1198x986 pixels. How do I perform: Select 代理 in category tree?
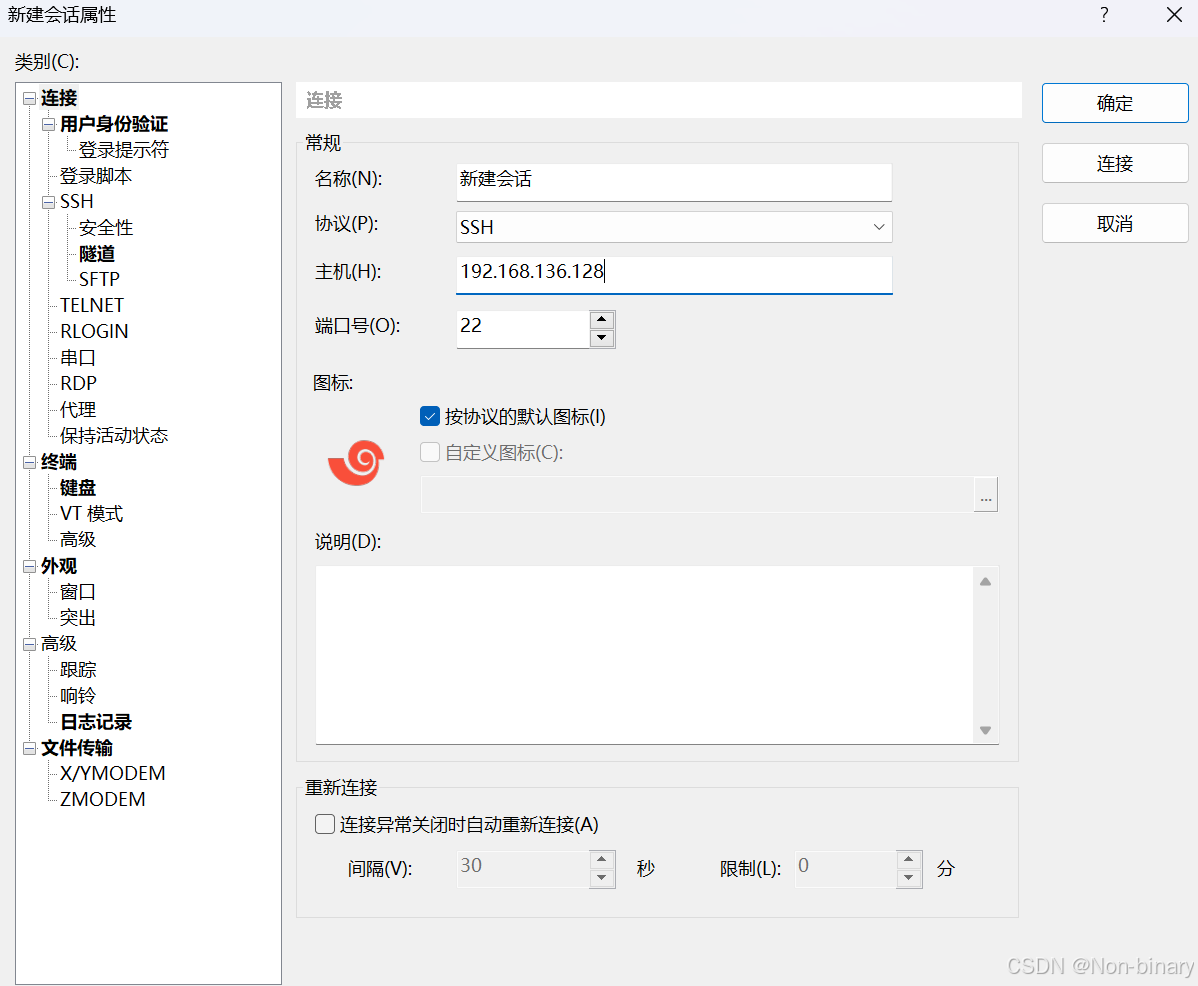(x=78, y=409)
